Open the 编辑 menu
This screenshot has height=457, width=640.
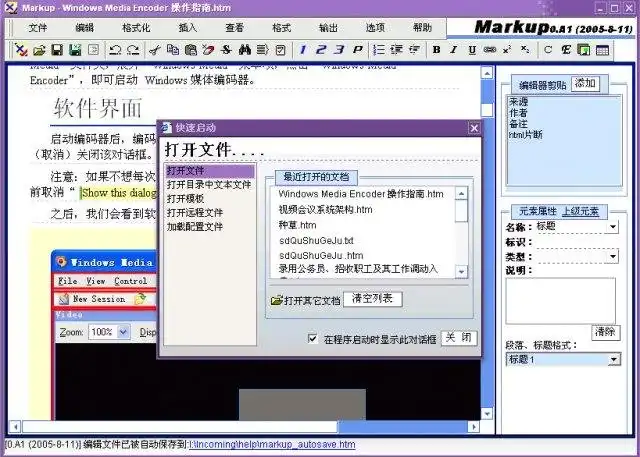[84, 28]
